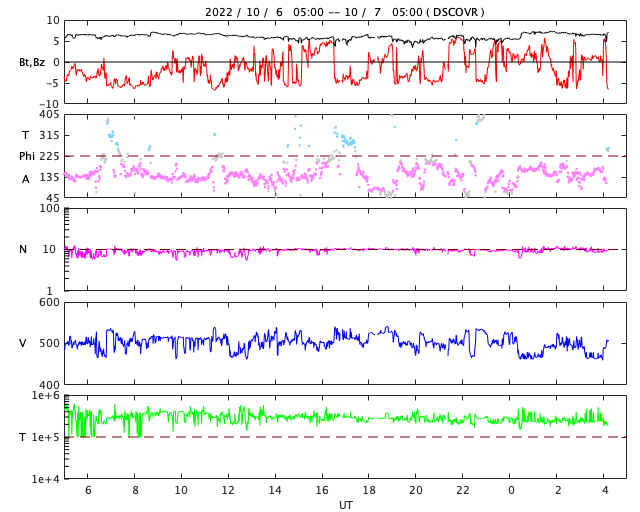Viewport: 640px width, 512px height.
Task: Click the 'Bt,Bz' axis label
Action: (32, 62)
